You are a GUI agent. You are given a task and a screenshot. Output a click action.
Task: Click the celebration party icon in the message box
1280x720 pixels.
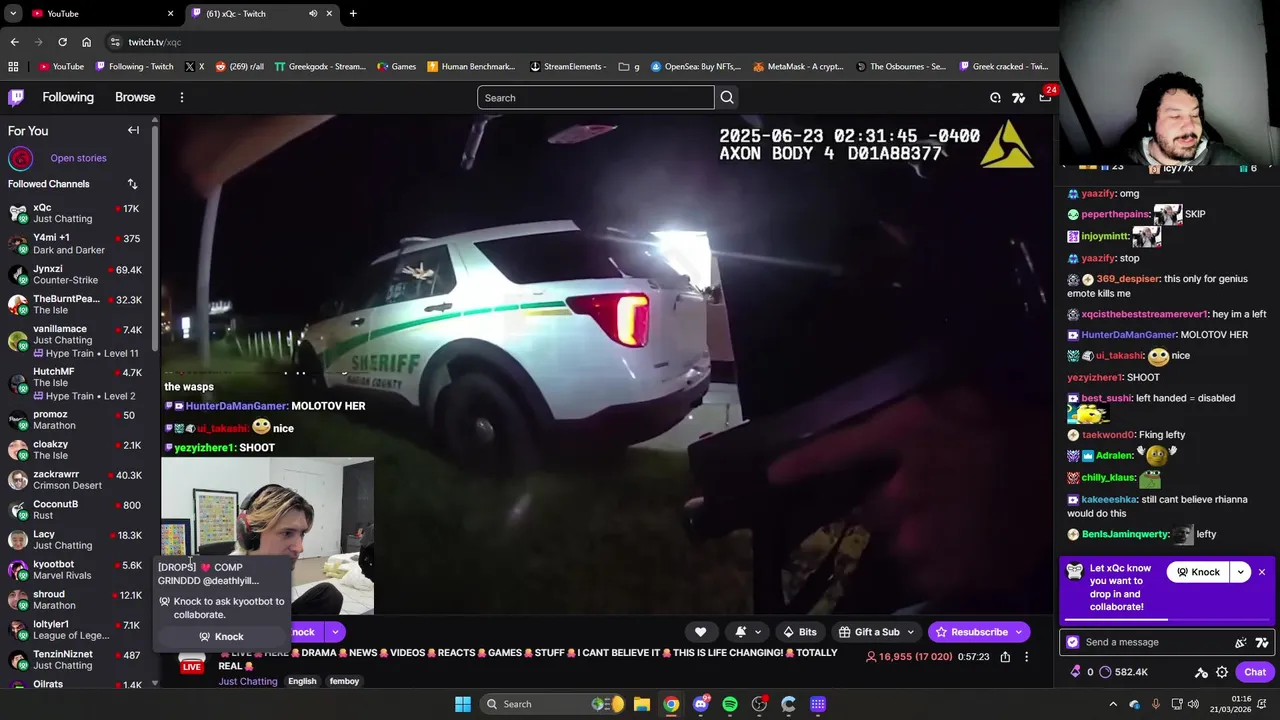coord(1241,642)
